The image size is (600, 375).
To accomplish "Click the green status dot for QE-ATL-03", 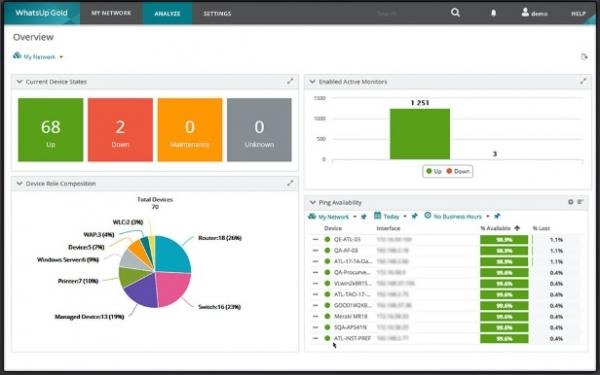I will pos(327,240).
